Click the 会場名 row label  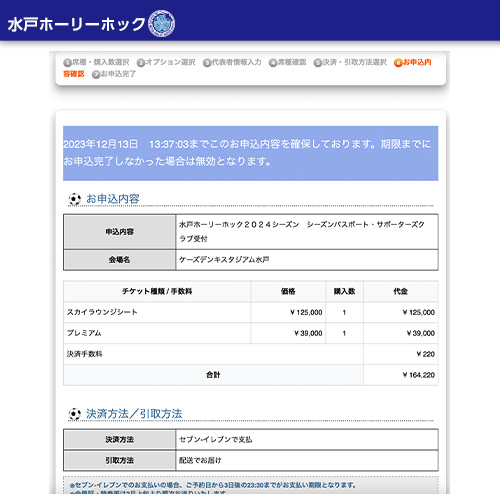click(x=120, y=260)
